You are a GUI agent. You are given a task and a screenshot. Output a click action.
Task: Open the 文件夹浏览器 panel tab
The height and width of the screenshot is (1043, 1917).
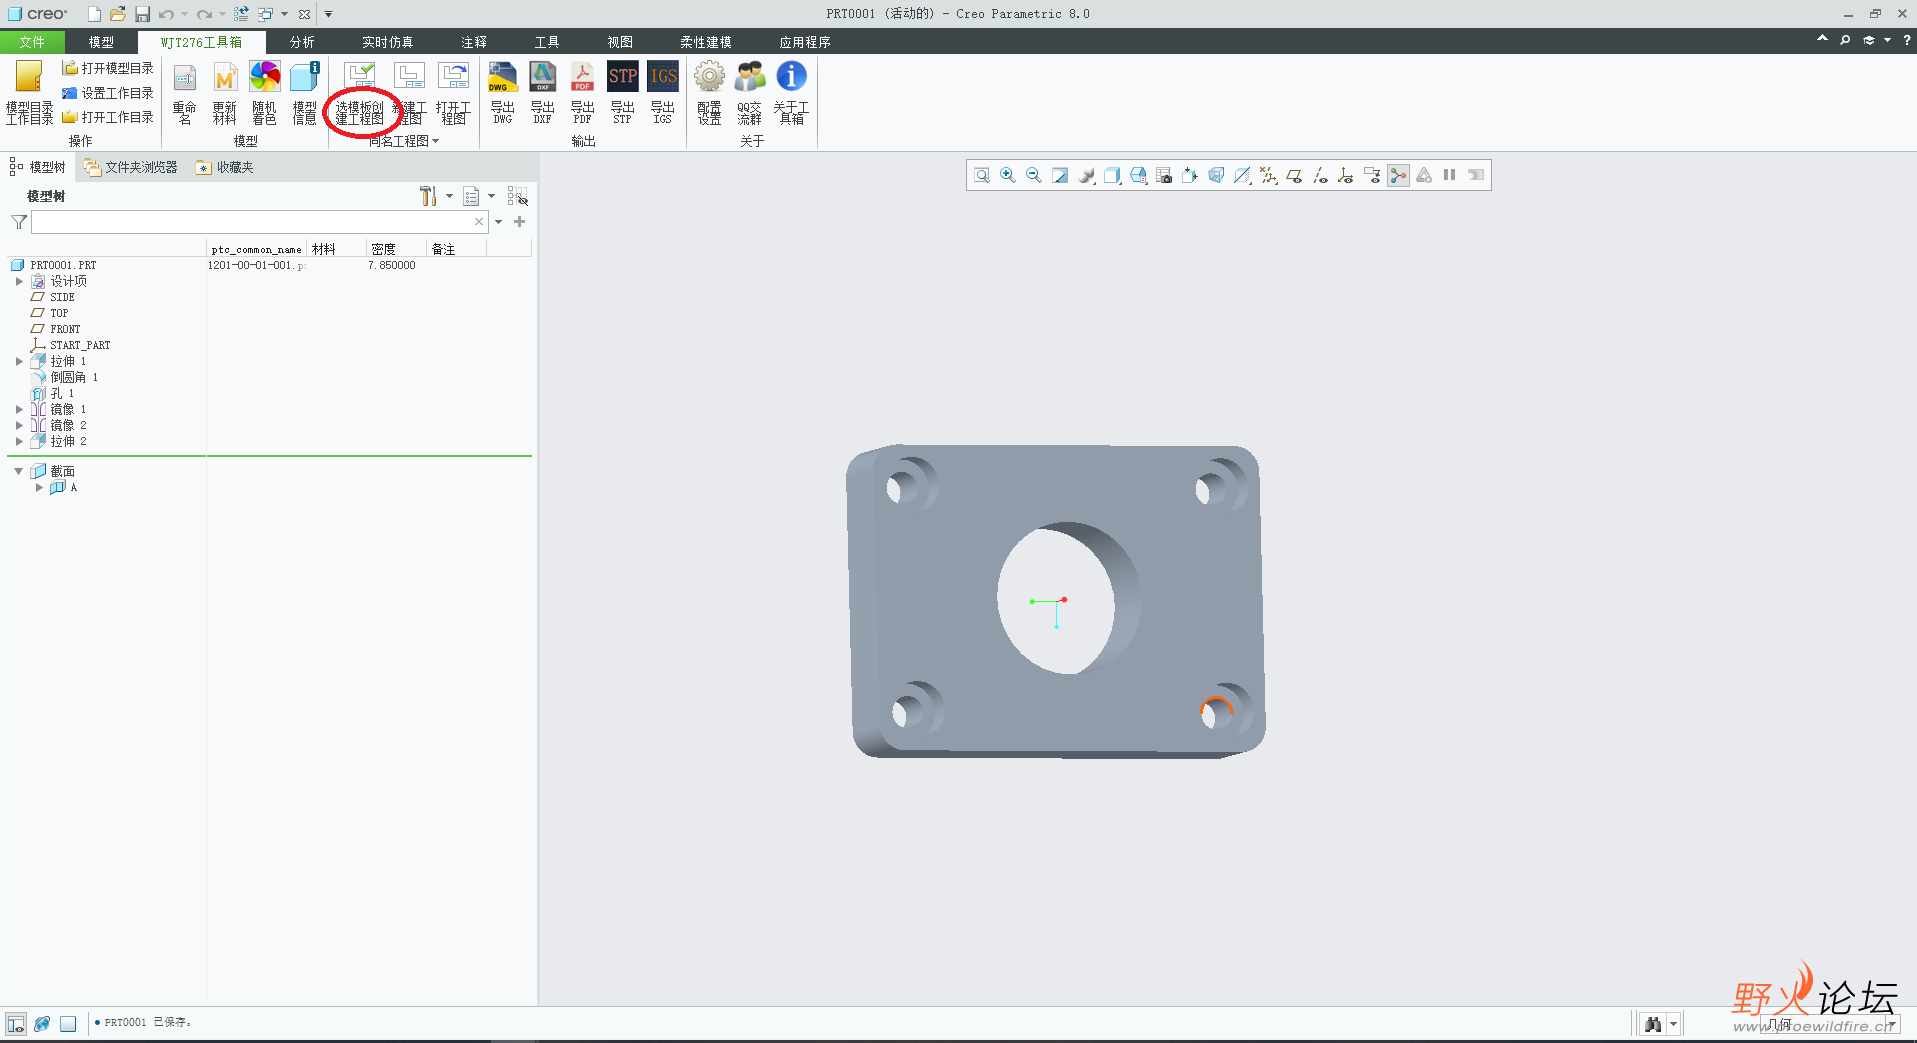131,167
